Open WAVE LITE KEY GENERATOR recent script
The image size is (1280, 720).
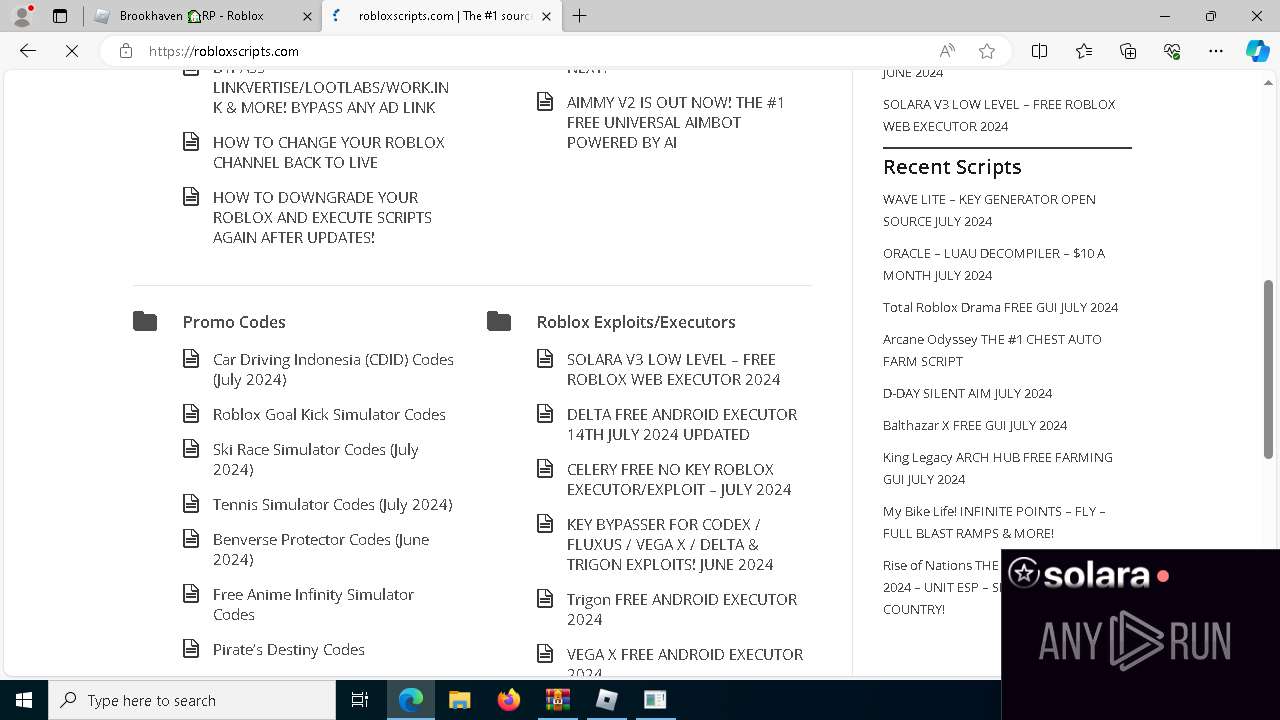pyautogui.click(x=989, y=210)
